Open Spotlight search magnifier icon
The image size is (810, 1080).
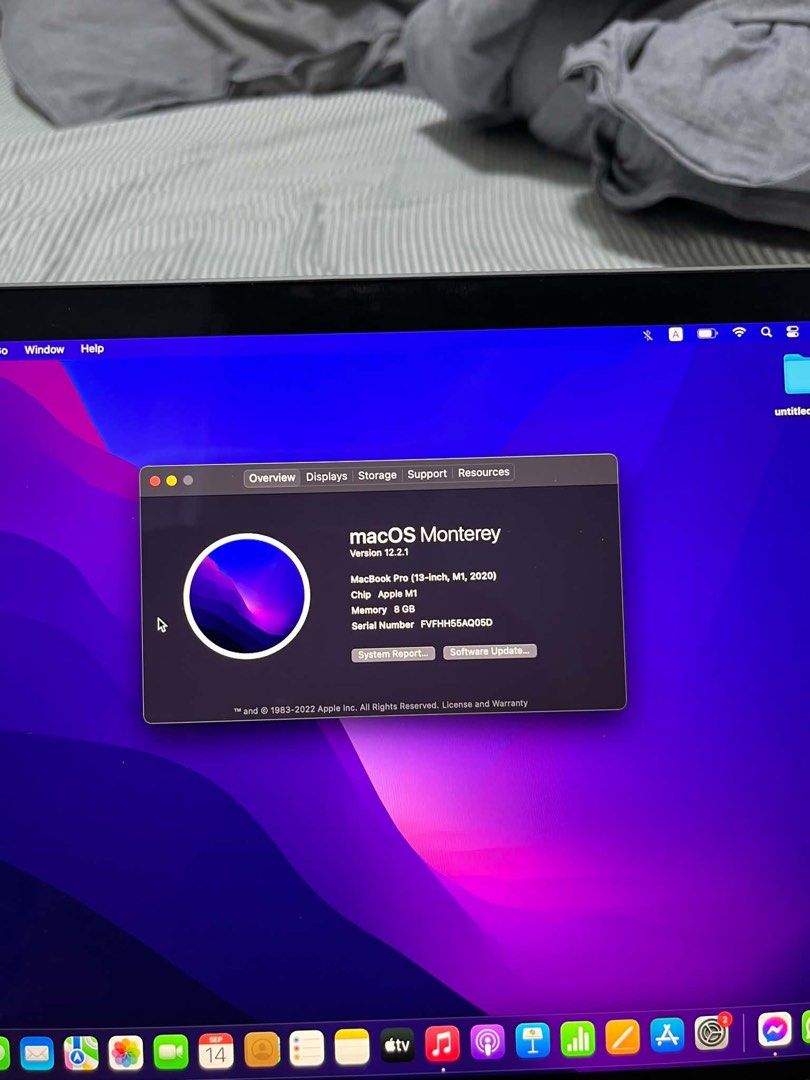(x=767, y=332)
